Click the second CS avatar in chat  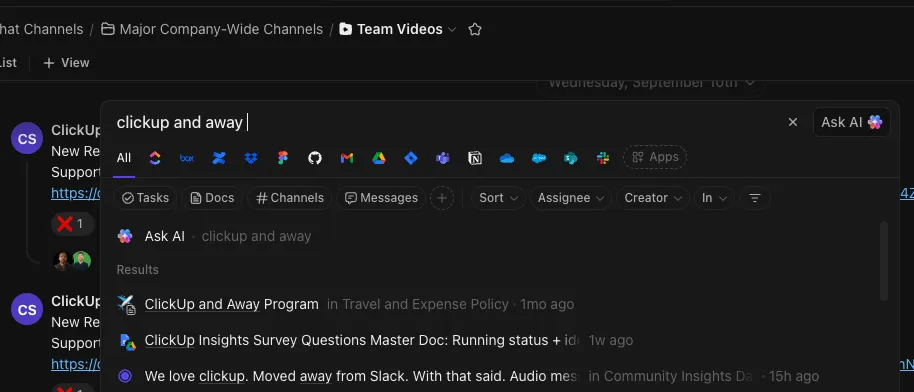[27, 309]
